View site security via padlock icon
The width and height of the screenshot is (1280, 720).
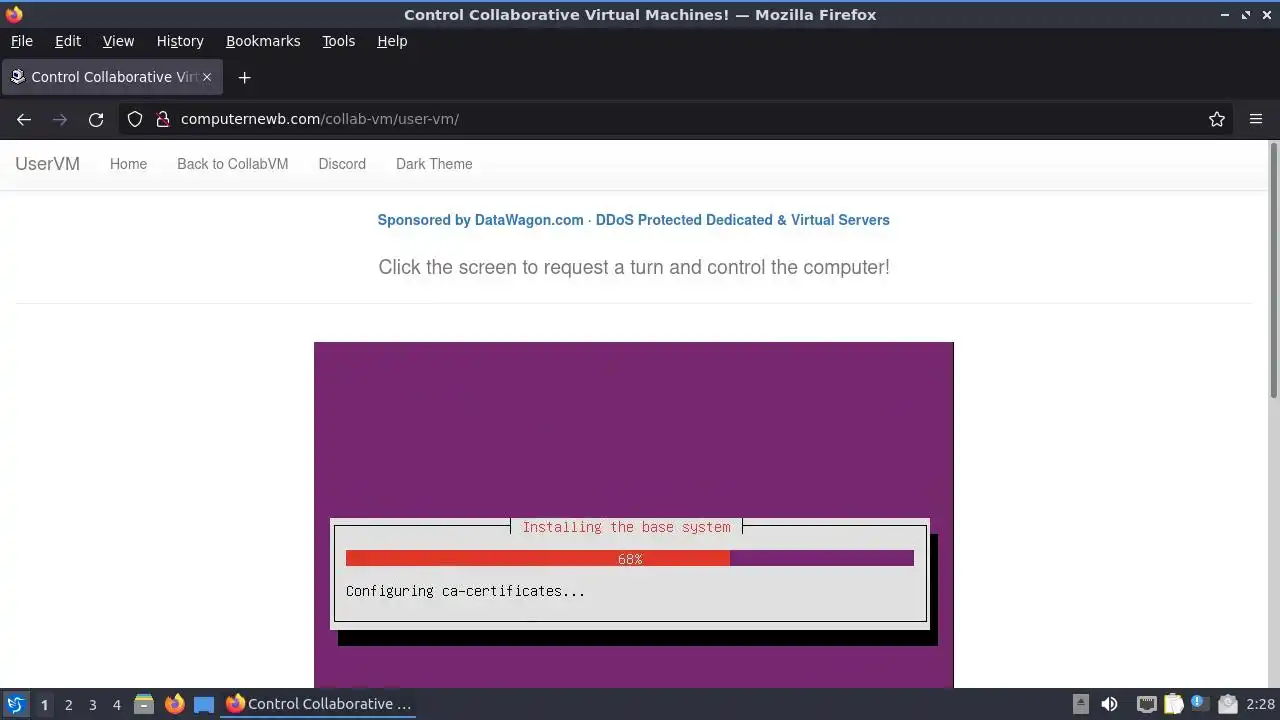tap(162, 119)
